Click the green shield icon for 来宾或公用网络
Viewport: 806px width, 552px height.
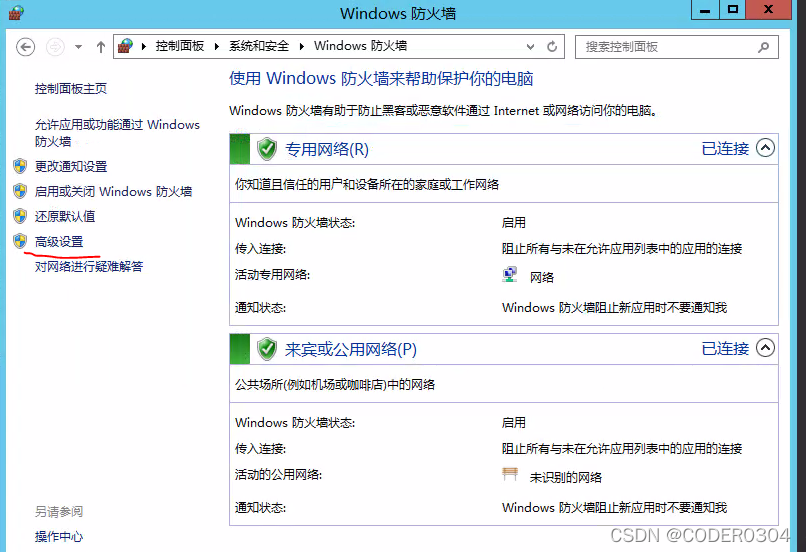(267, 349)
